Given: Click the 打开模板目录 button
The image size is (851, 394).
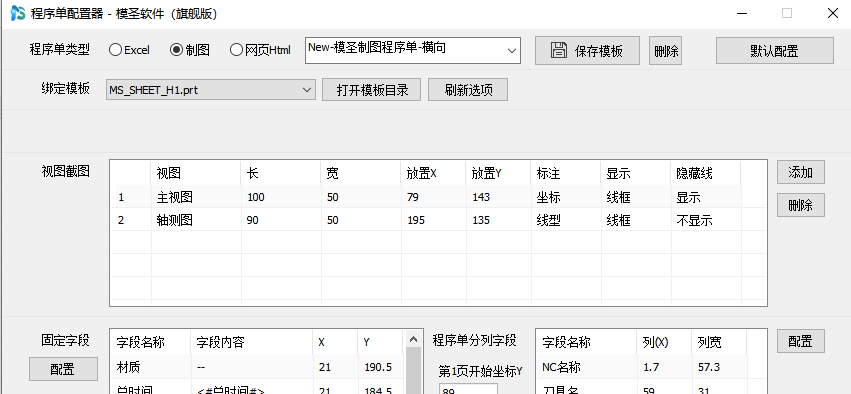Looking at the screenshot, I should coord(371,90).
